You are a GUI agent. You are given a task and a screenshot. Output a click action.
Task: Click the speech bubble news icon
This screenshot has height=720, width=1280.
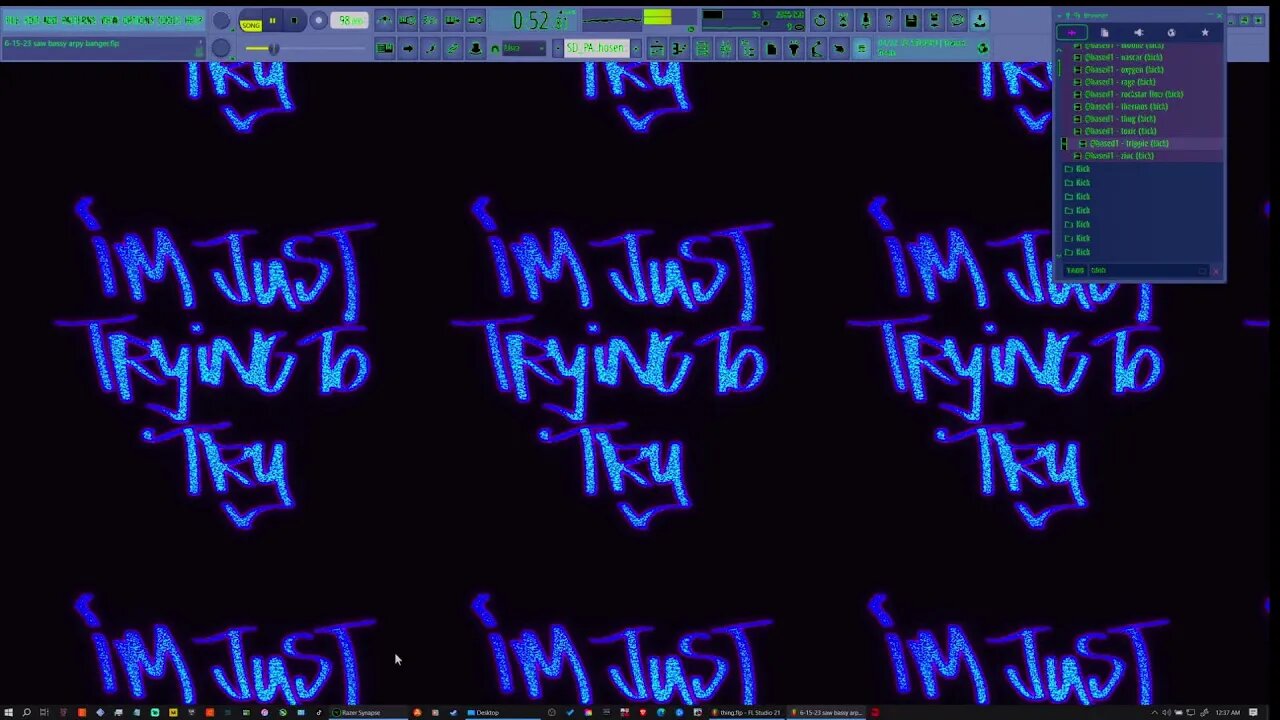point(957,20)
